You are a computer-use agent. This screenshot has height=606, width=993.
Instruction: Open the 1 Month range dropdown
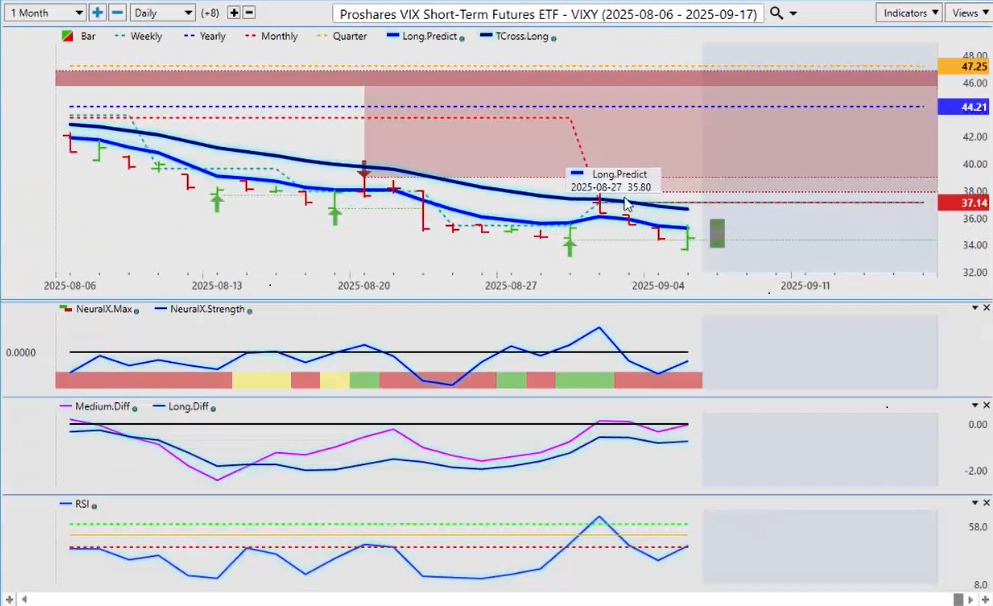point(46,13)
